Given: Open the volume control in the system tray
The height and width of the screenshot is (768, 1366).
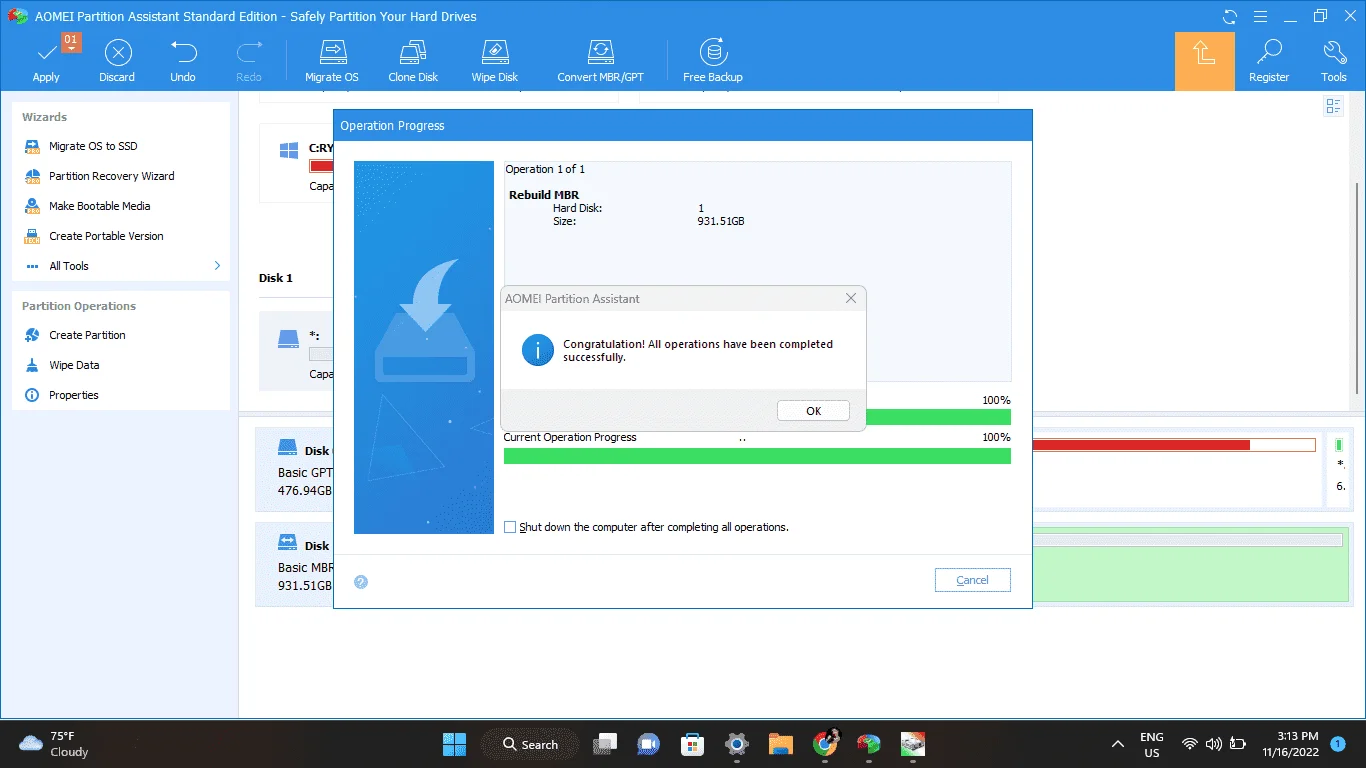Looking at the screenshot, I should pyautogui.click(x=1213, y=744).
